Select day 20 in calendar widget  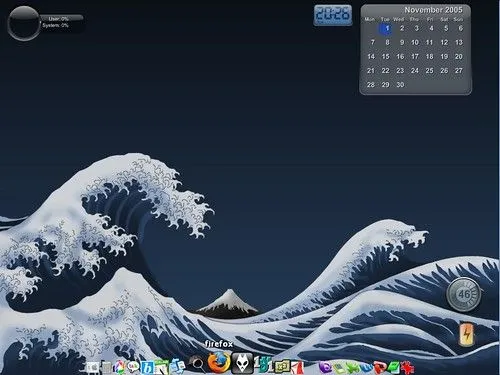click(459, 57)
